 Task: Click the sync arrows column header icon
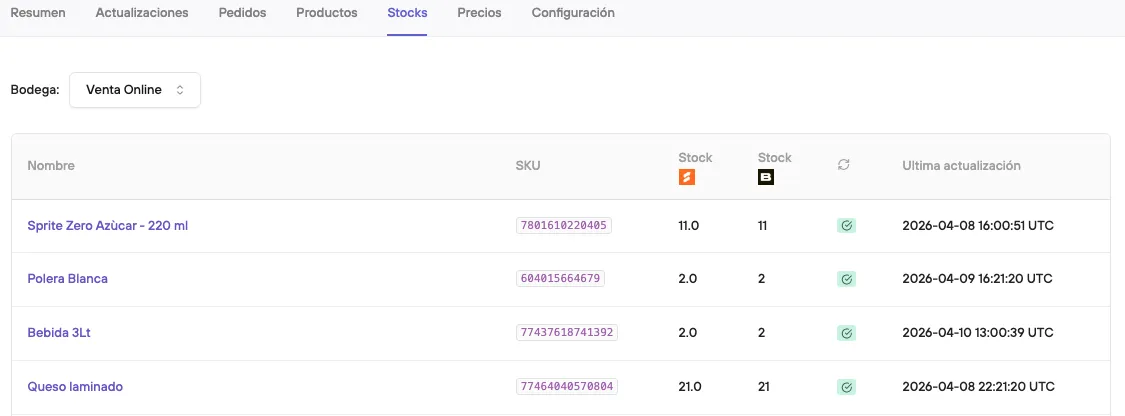point(844,165)
